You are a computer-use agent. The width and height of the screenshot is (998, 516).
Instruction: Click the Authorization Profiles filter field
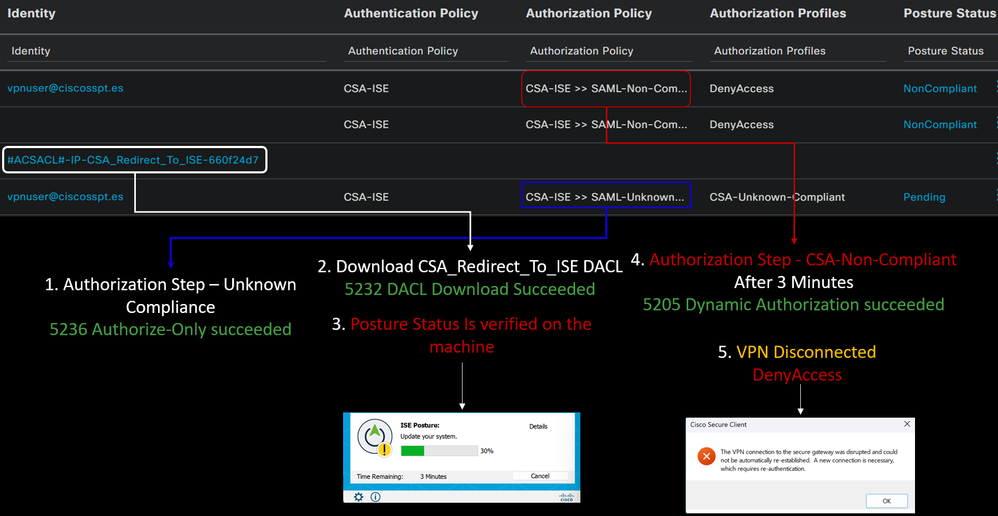tap(798, 52)
